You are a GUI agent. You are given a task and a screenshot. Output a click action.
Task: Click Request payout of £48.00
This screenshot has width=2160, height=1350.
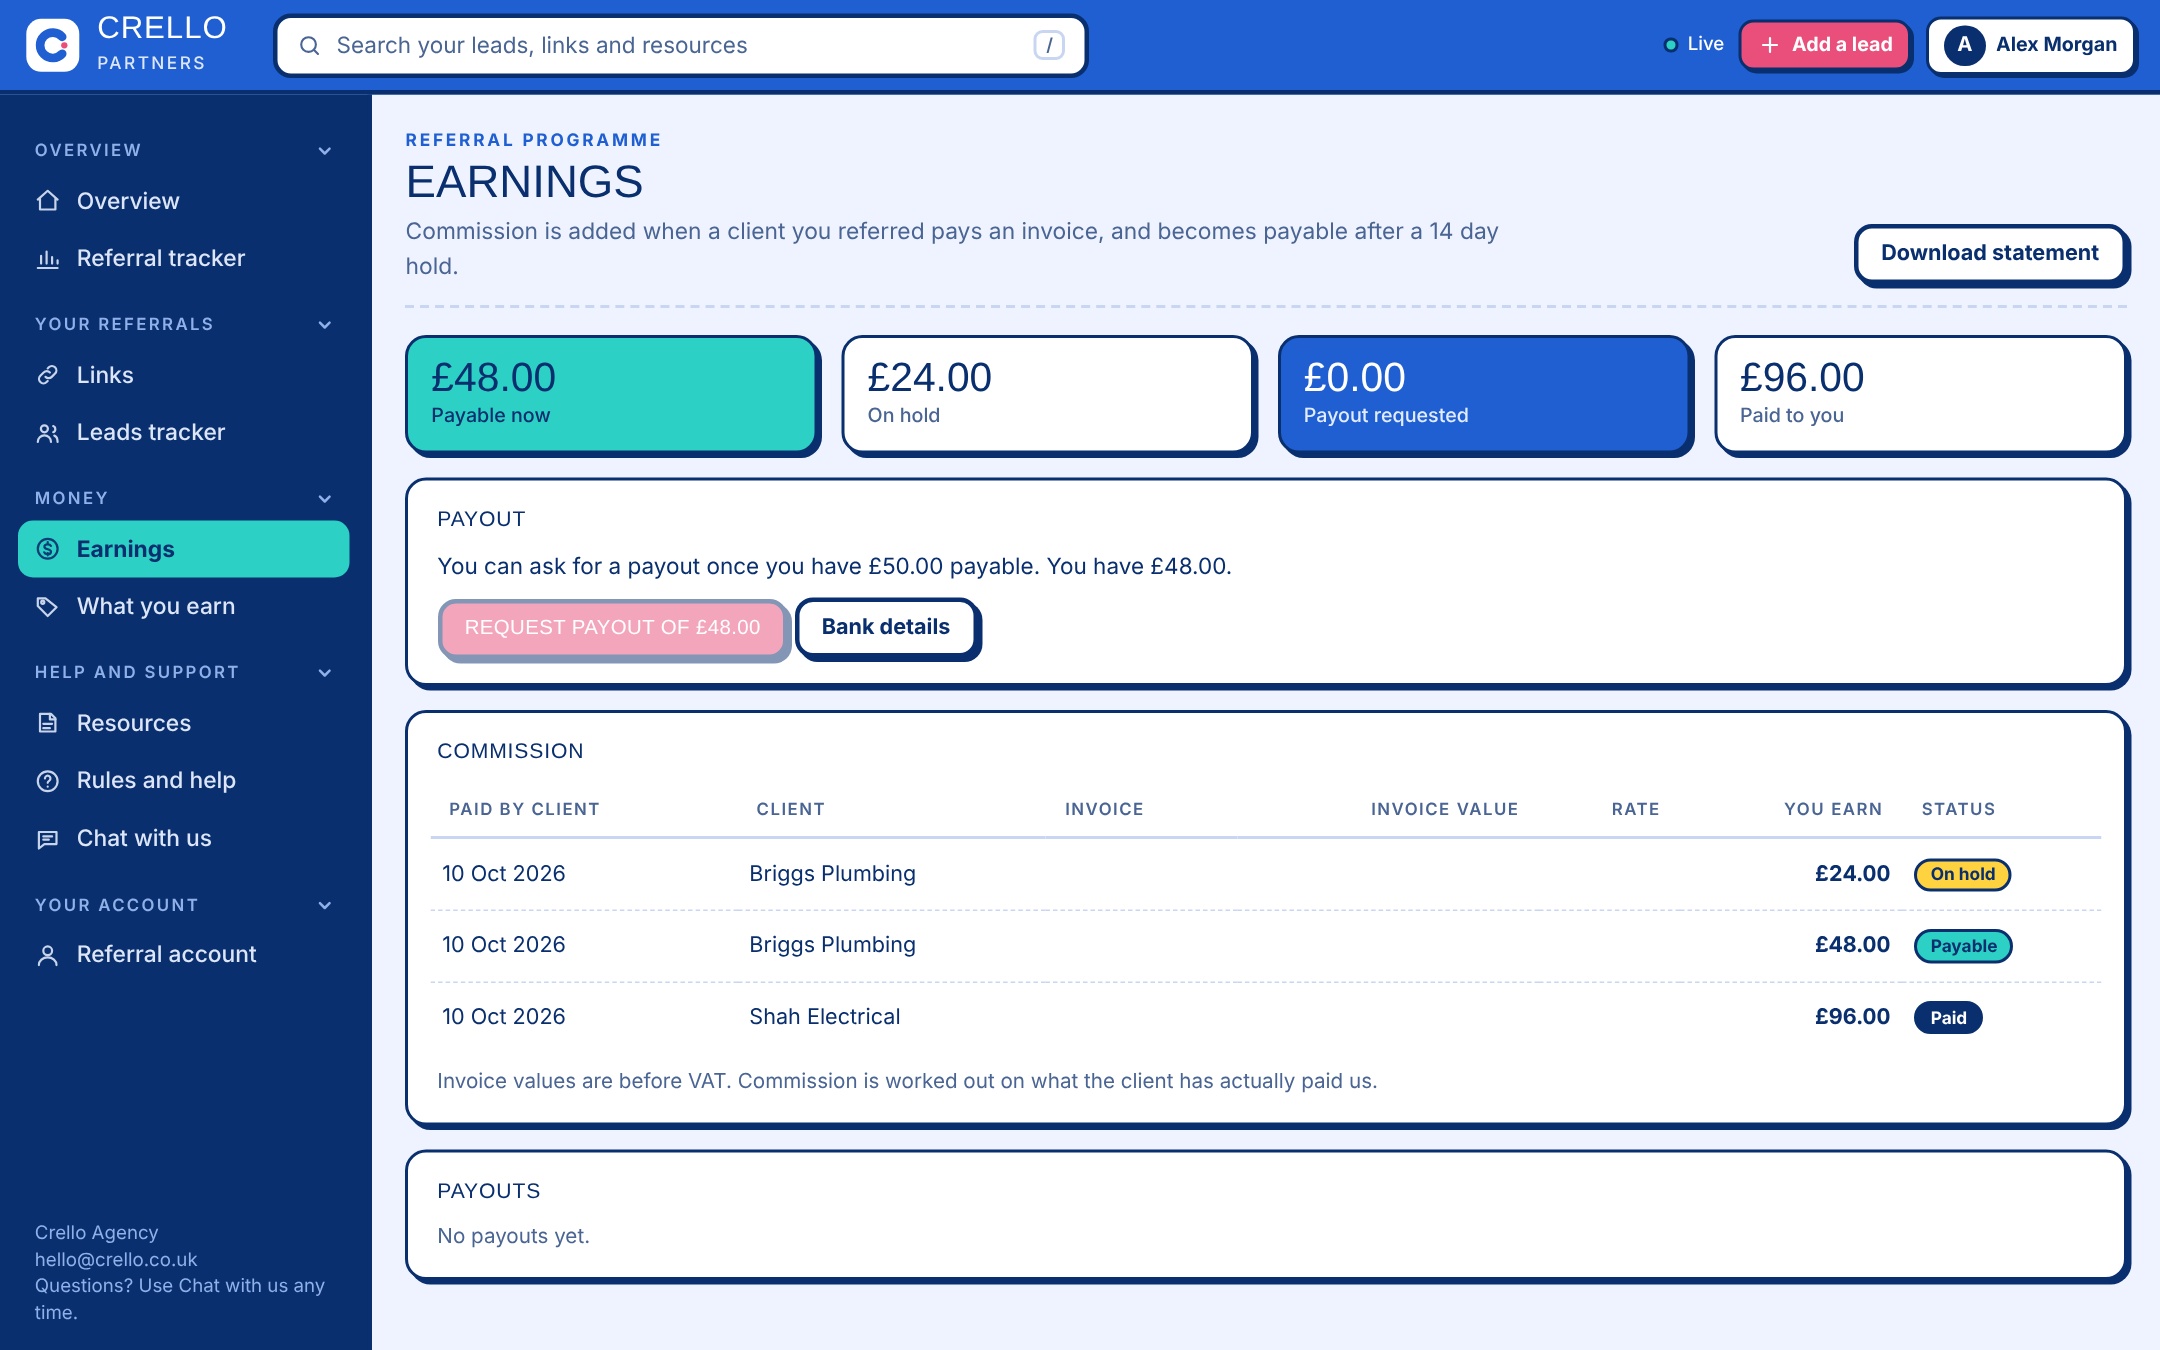coord(612,628)
